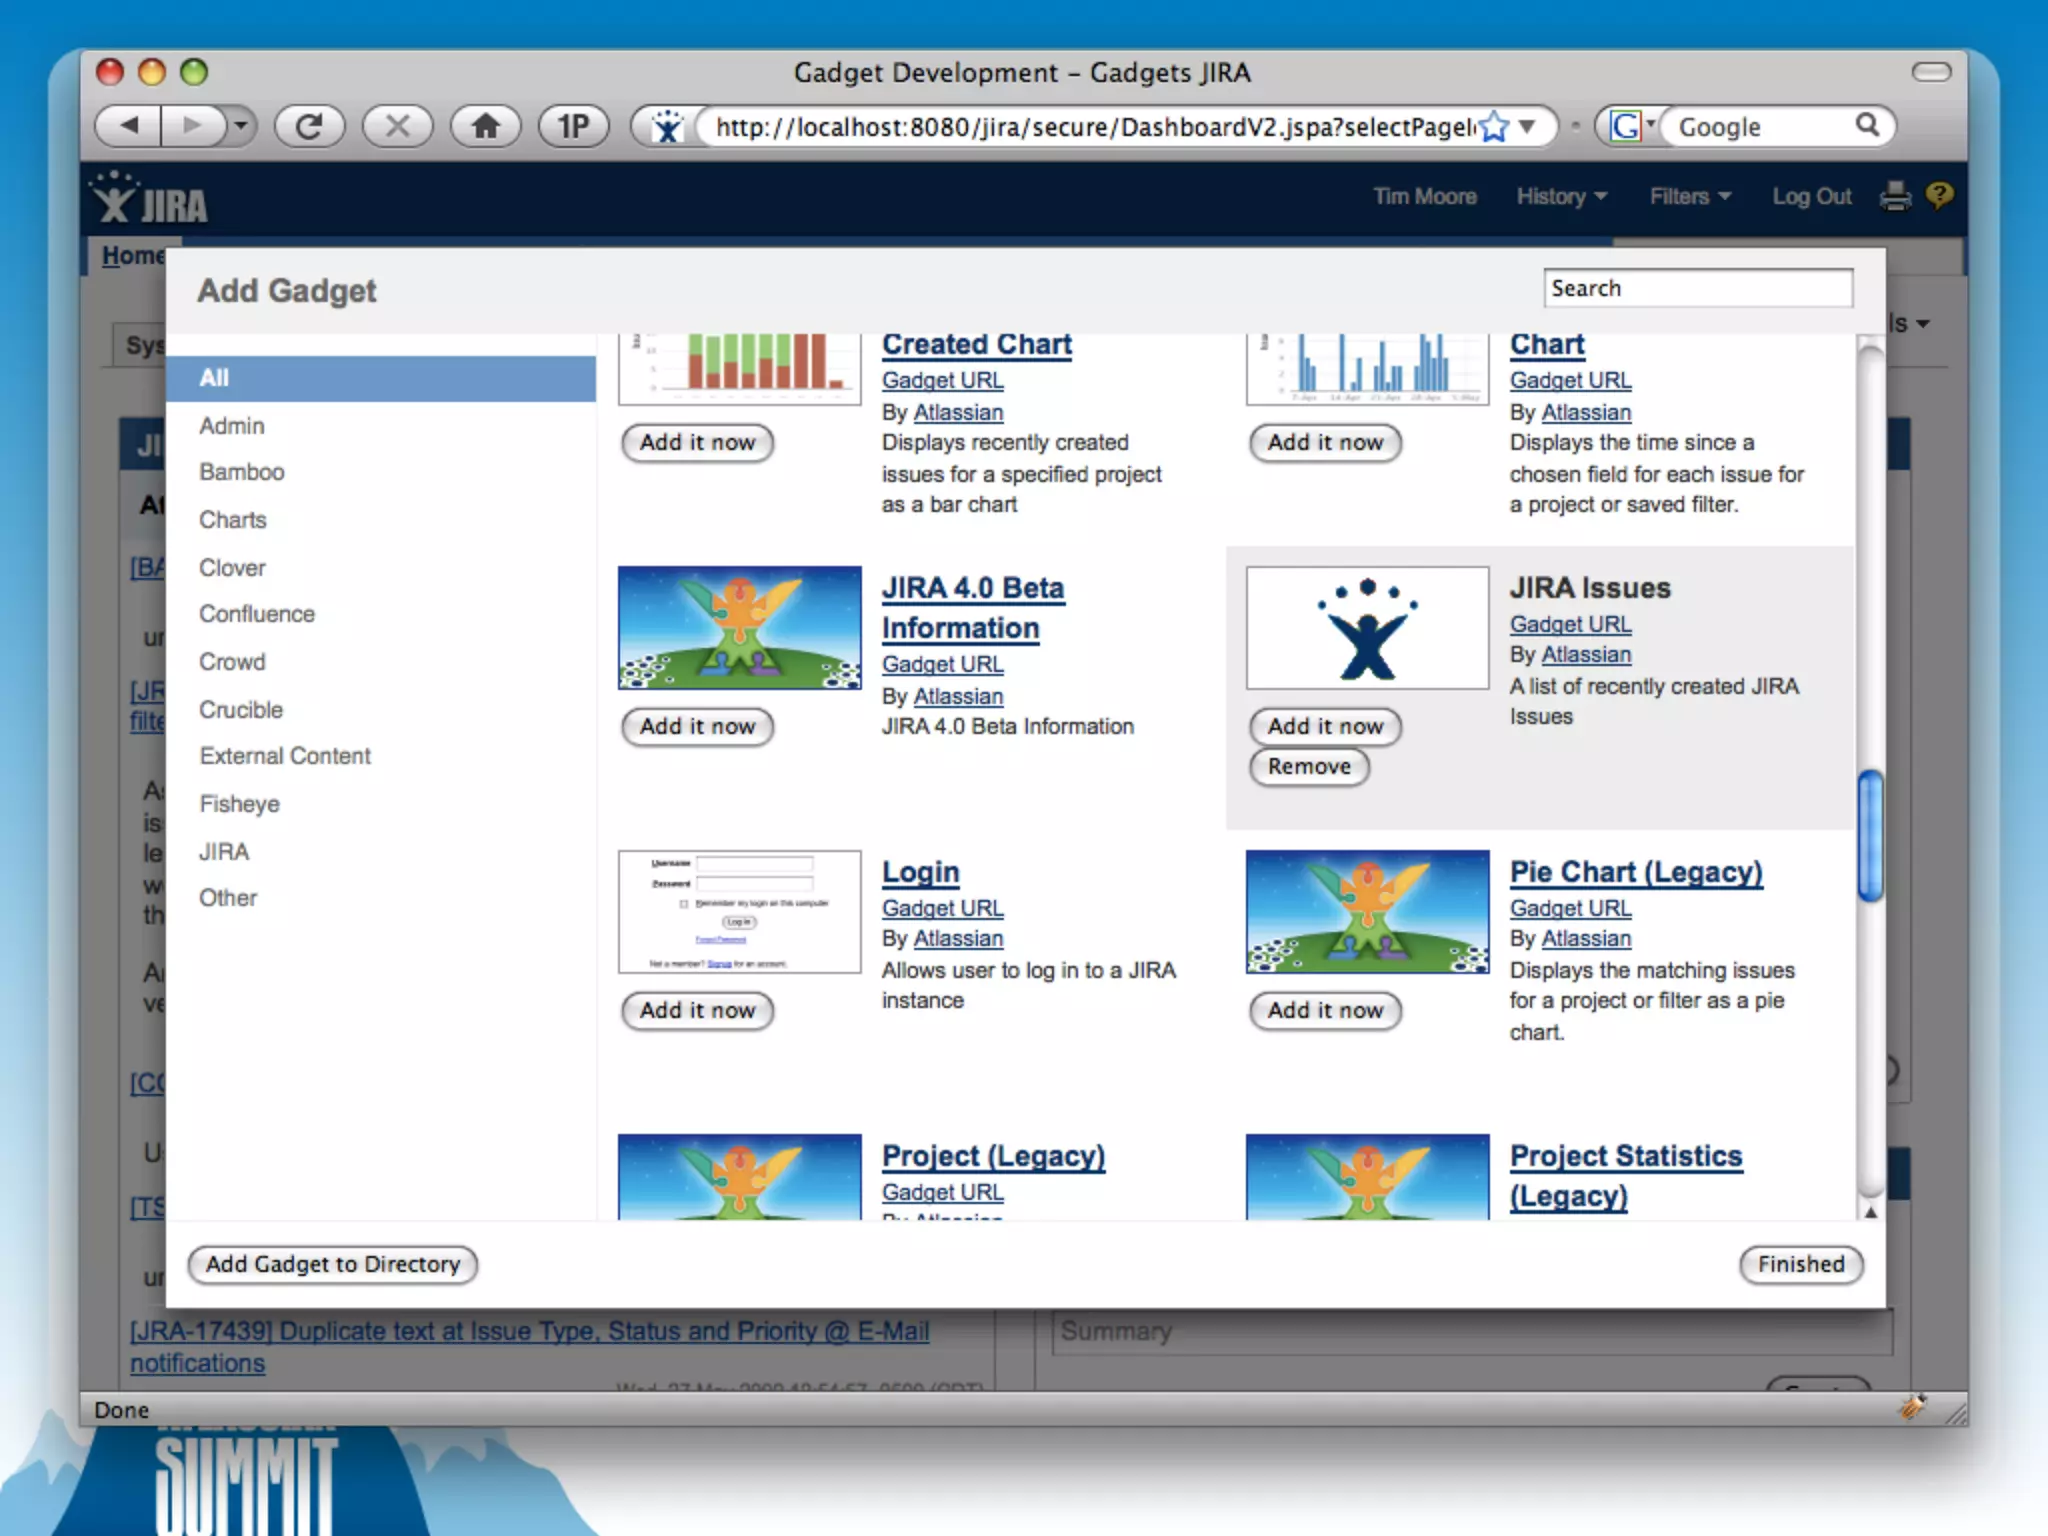Open the History dropdown menu
This screenshot has height=1536, width=2048.
(1561, 196)
